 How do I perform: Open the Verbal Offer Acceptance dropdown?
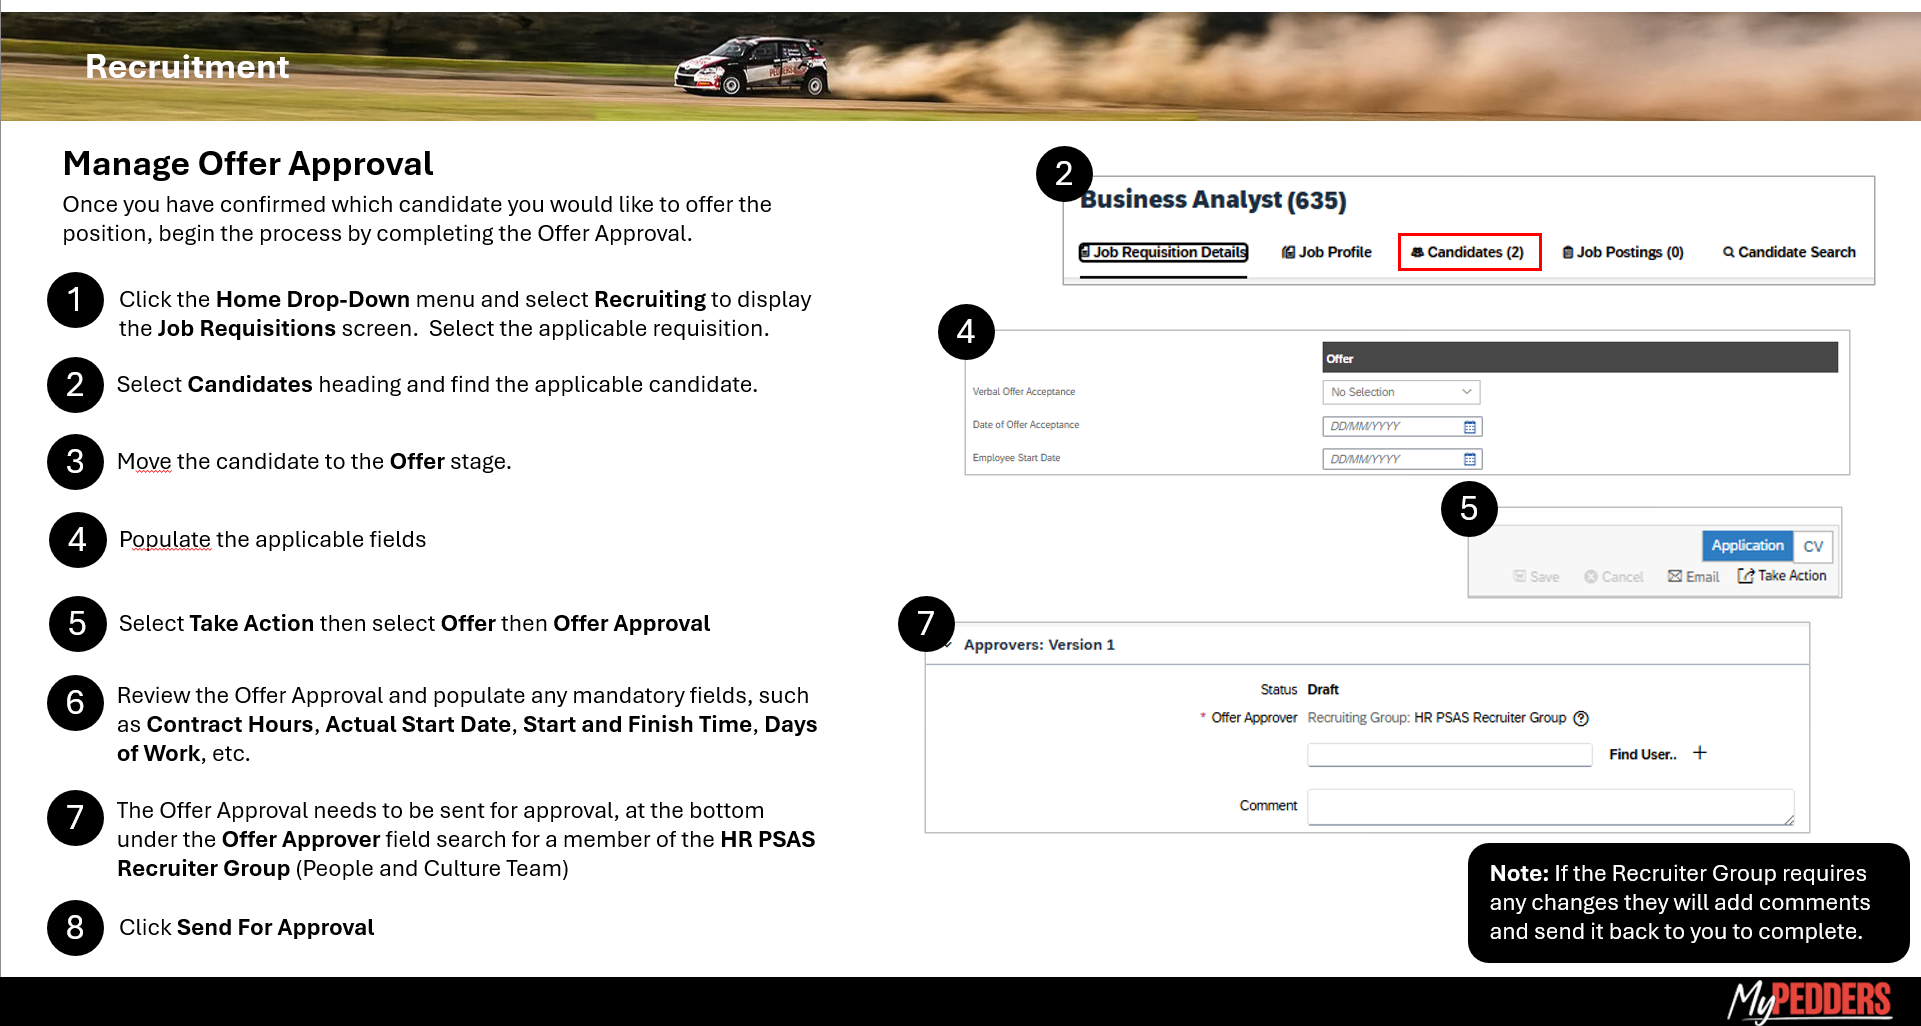[1400, 392]
